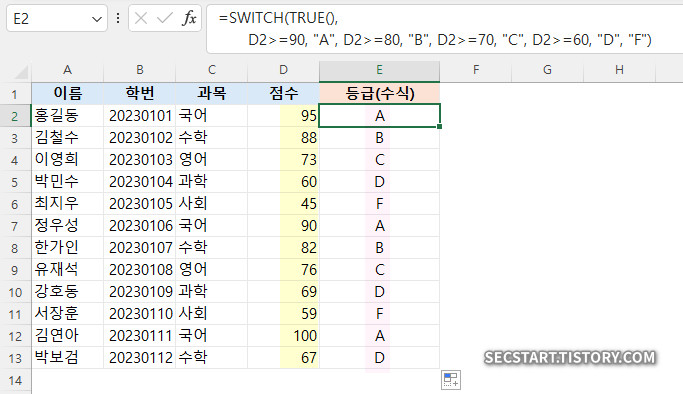Viewport: 683px width, 394px height.
Task: Click the subject cell 과학 in 박민수 row
Action: 212,182
